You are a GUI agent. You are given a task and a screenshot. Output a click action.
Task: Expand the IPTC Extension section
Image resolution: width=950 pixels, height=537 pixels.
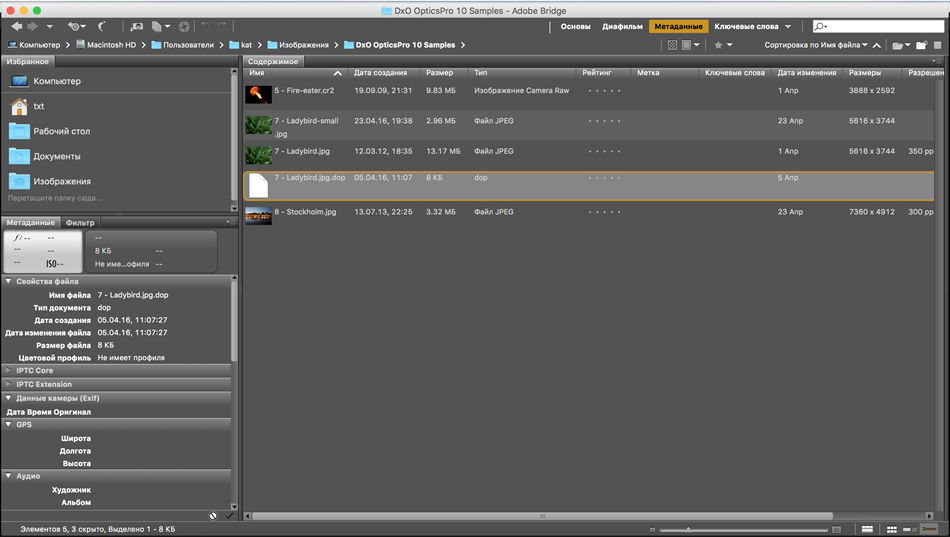coord(8,384)
